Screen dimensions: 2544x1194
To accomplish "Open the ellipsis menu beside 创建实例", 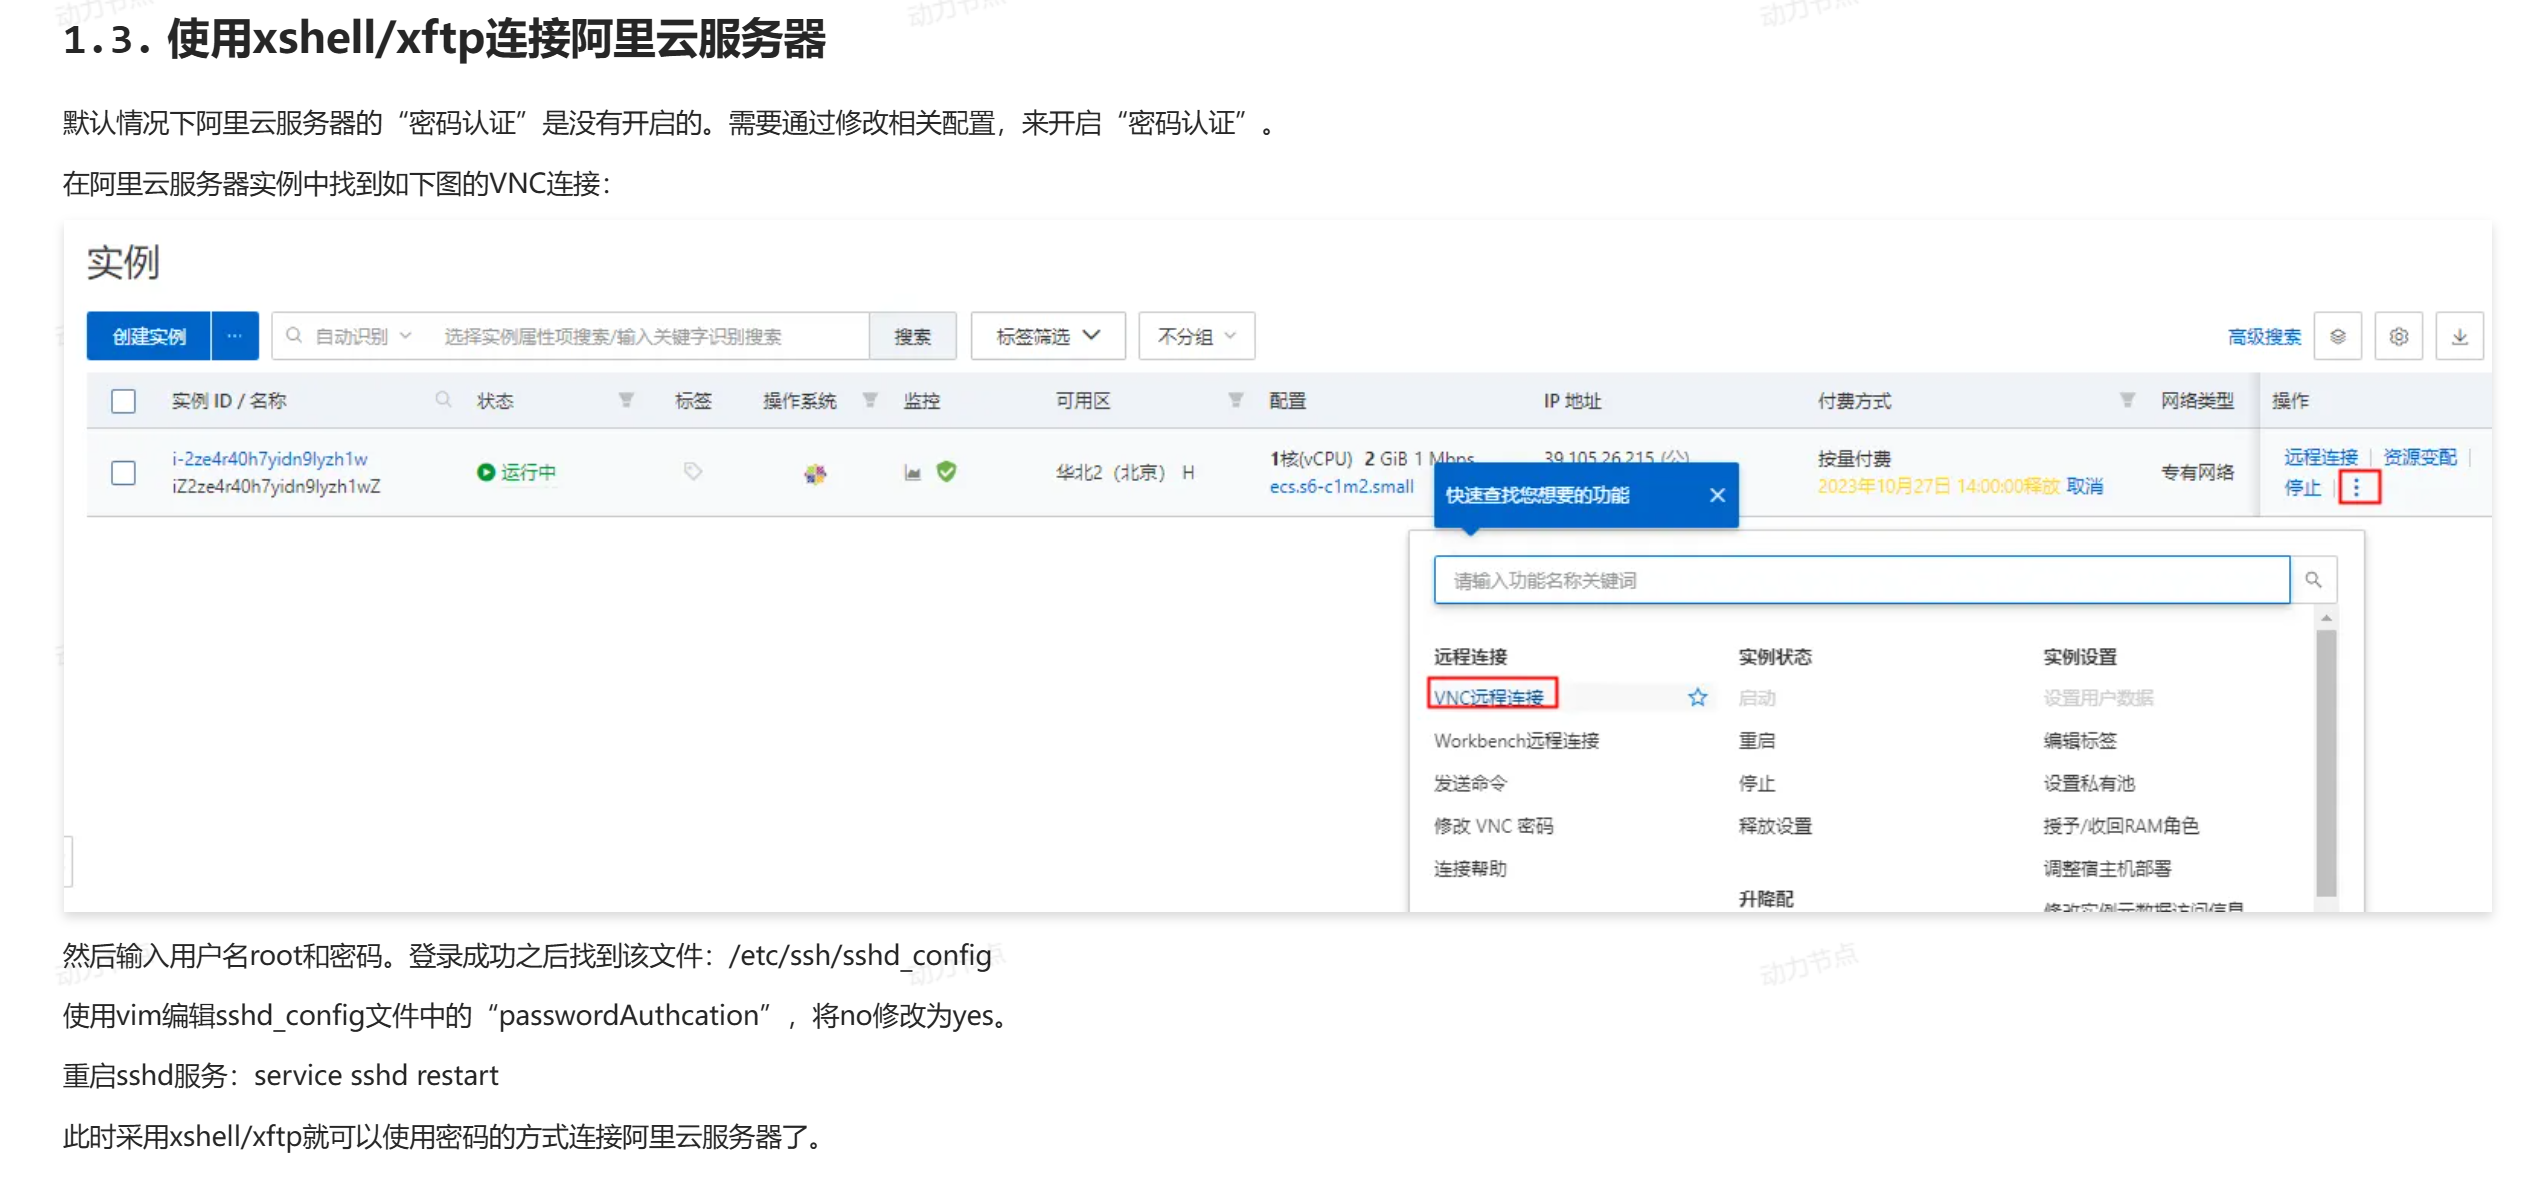I will [234, 336].
